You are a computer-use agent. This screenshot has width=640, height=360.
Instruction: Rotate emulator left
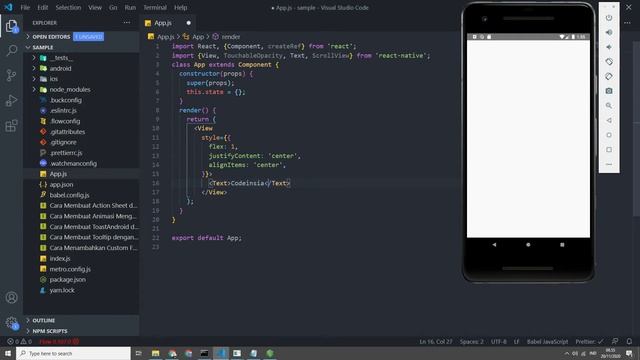pyautogui.click(x=609, y=62)
